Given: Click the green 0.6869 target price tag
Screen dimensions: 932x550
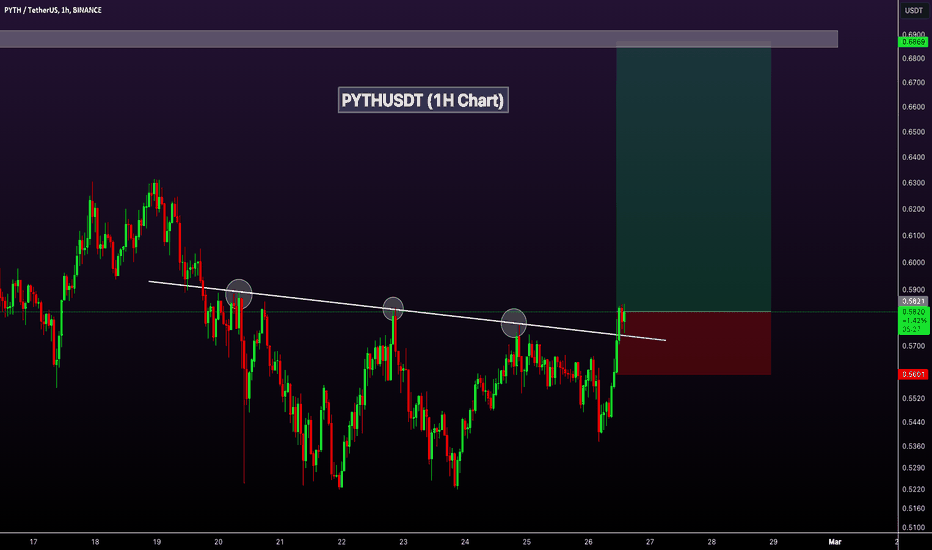Looking at the screenshot, I should [x=914, y=42].
